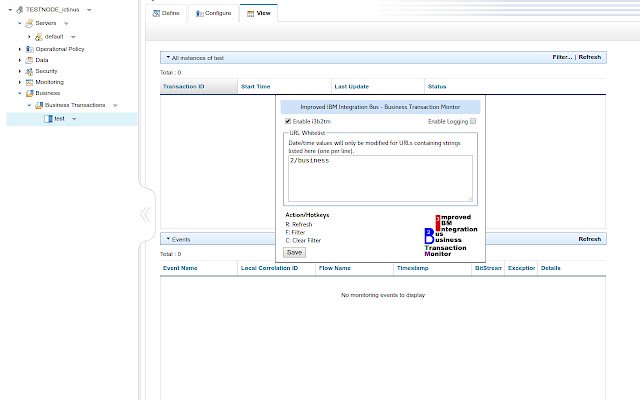This screenshot has width=640, height=400.
Task: Click the Monitoring icon in tree
Action: click(29, 82)
